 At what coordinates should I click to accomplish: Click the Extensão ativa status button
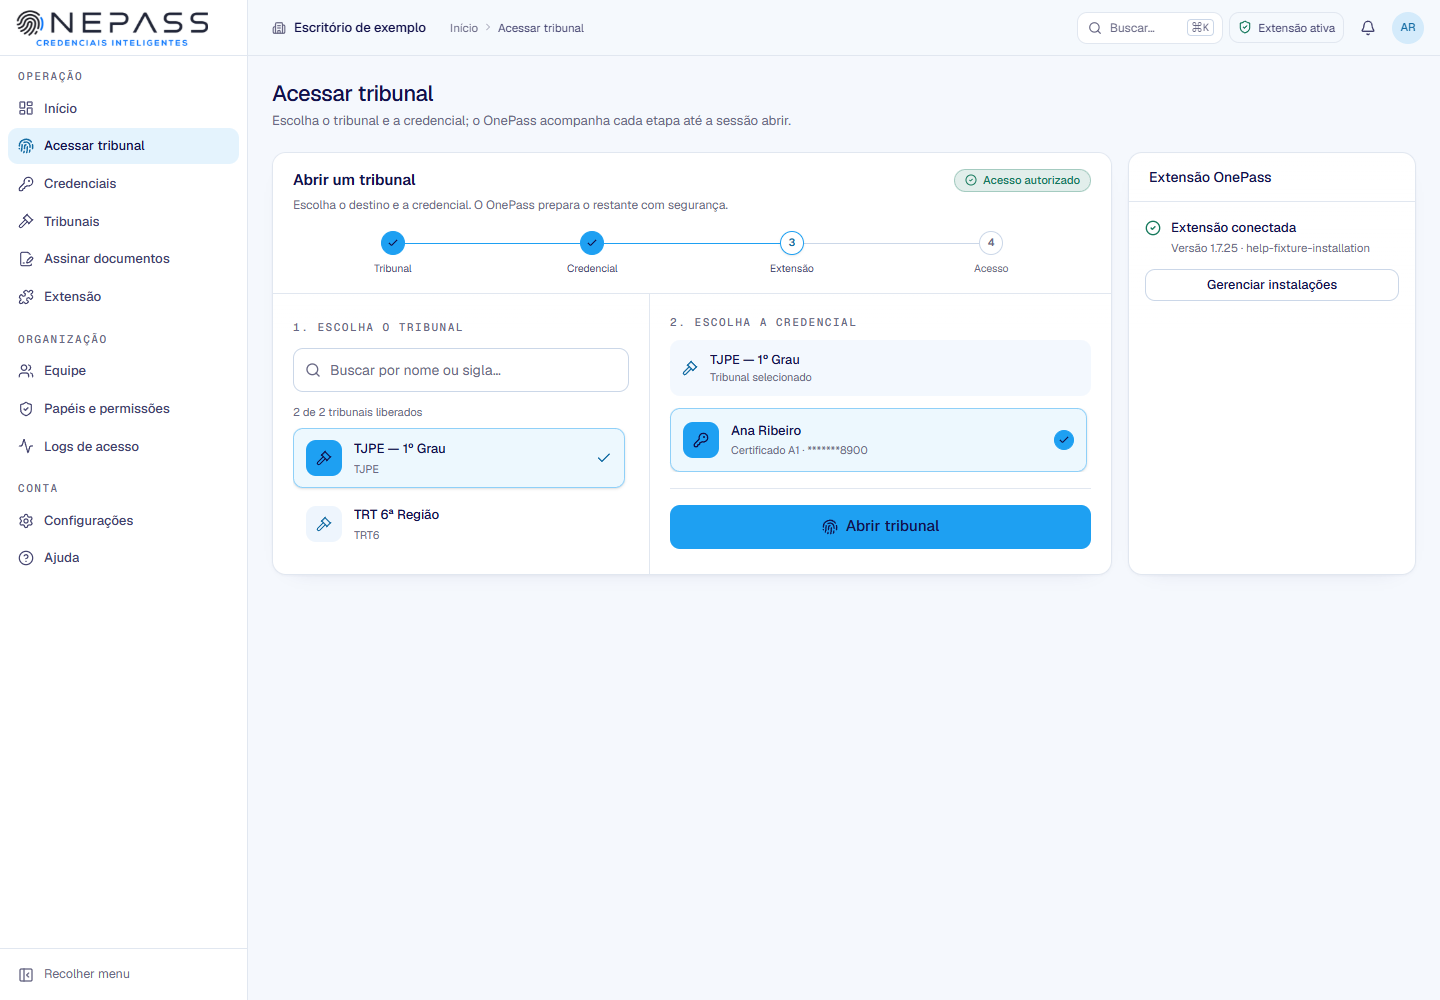tap(1287, 28)
